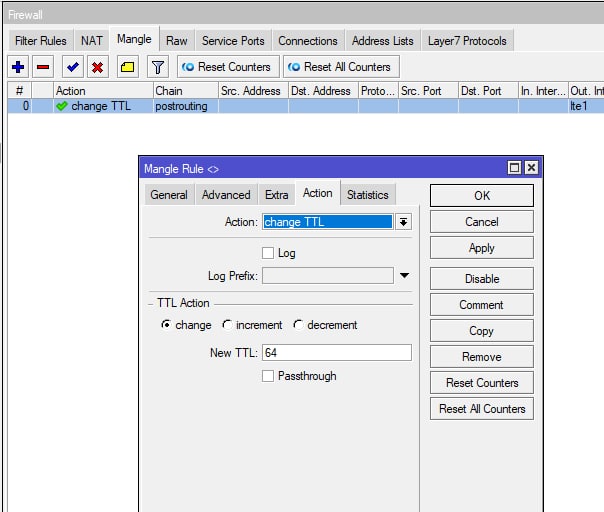Viewport: 604px width, 512px height.
Task: Click the Comment button
Action: (x=482, y=305)
